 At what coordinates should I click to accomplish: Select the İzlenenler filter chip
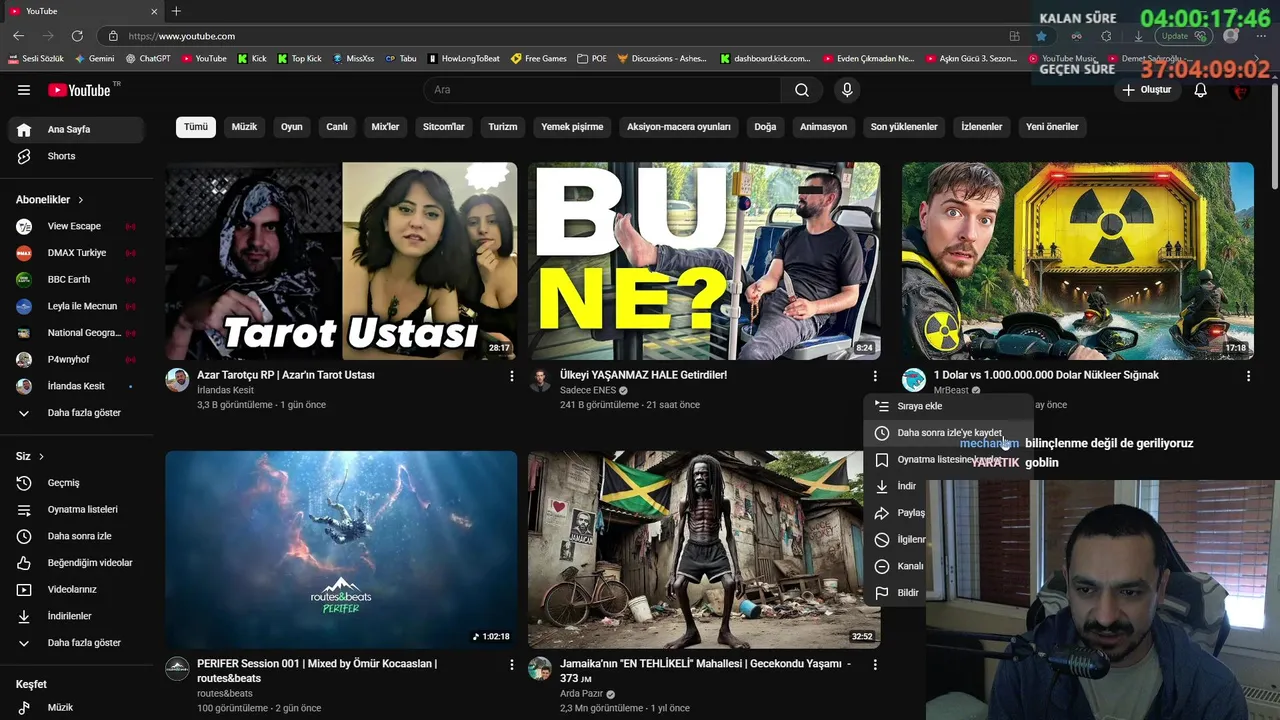(x=982, y=127)
